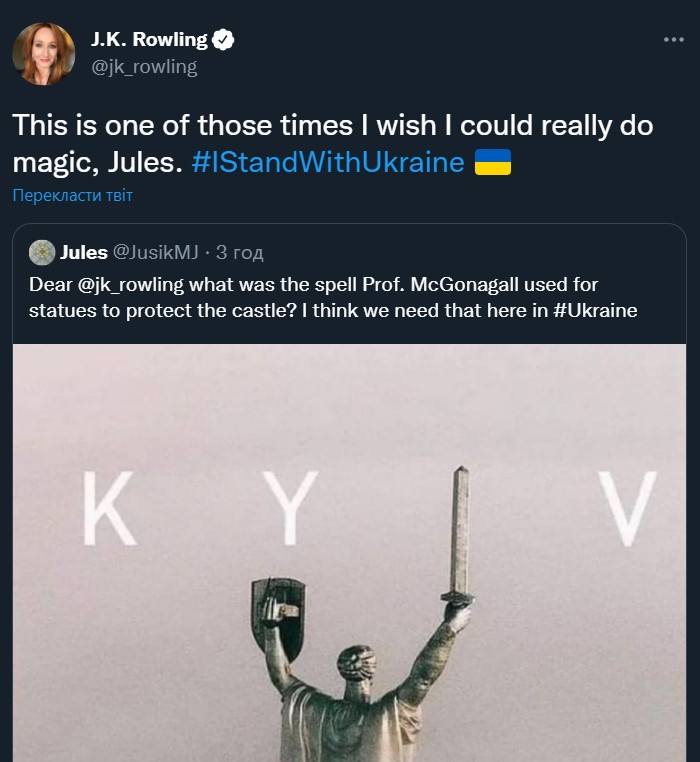
Task: Open the @jk_rowling handle link
Action: (x=144, y=67)
